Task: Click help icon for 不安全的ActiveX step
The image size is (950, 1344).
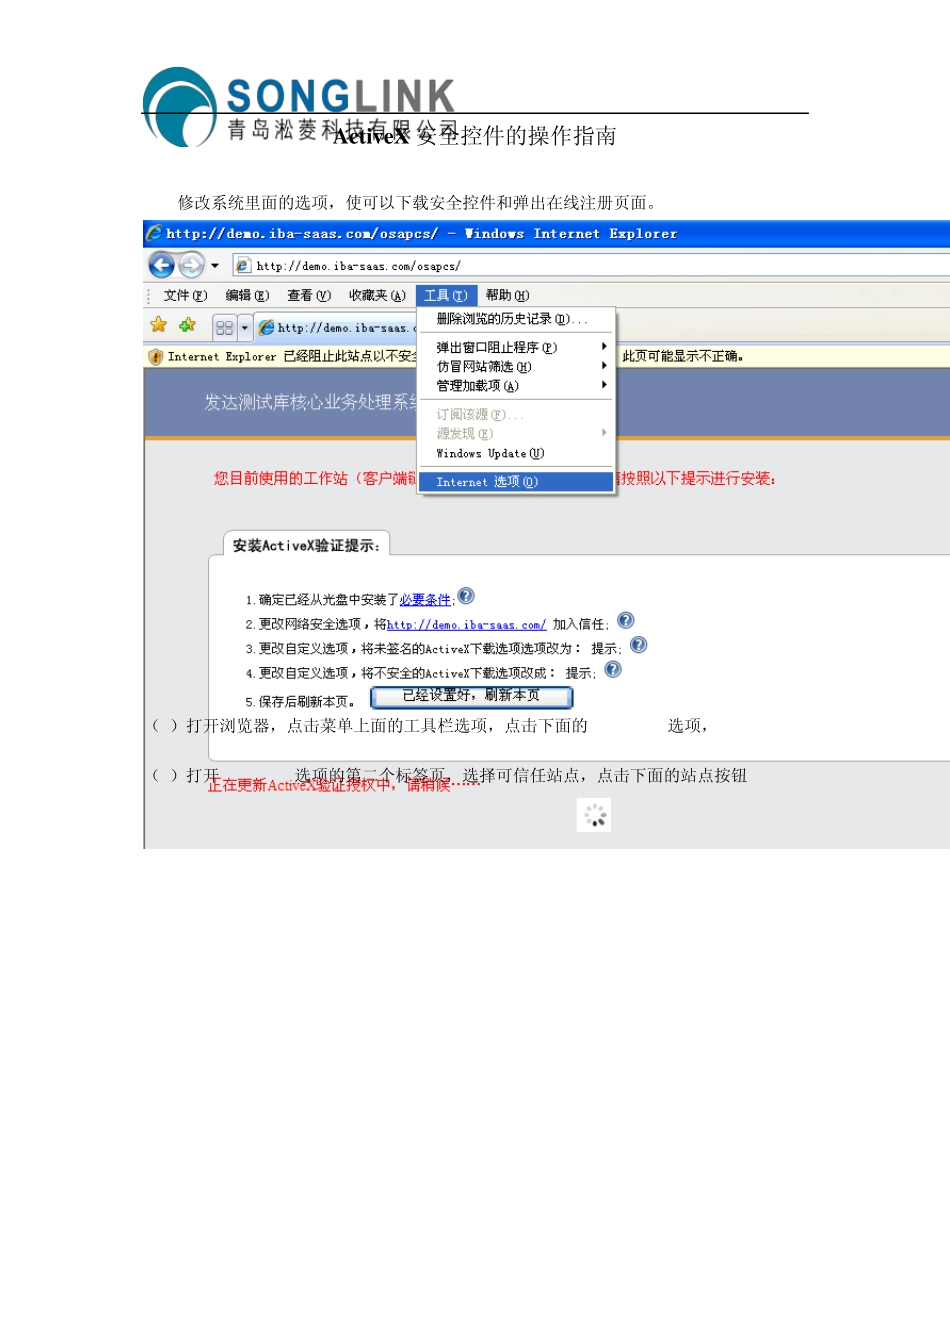Action: [613, 669]
